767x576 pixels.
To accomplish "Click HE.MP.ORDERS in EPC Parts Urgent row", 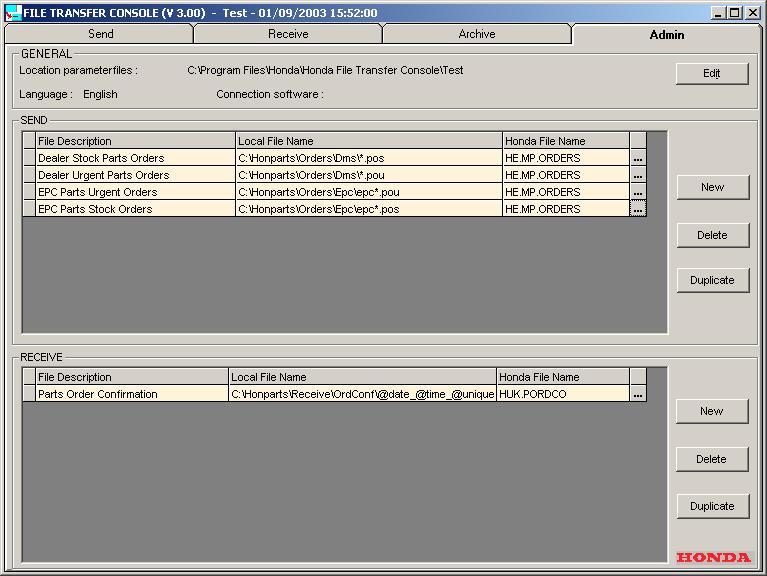I will [x=566, y=192].
